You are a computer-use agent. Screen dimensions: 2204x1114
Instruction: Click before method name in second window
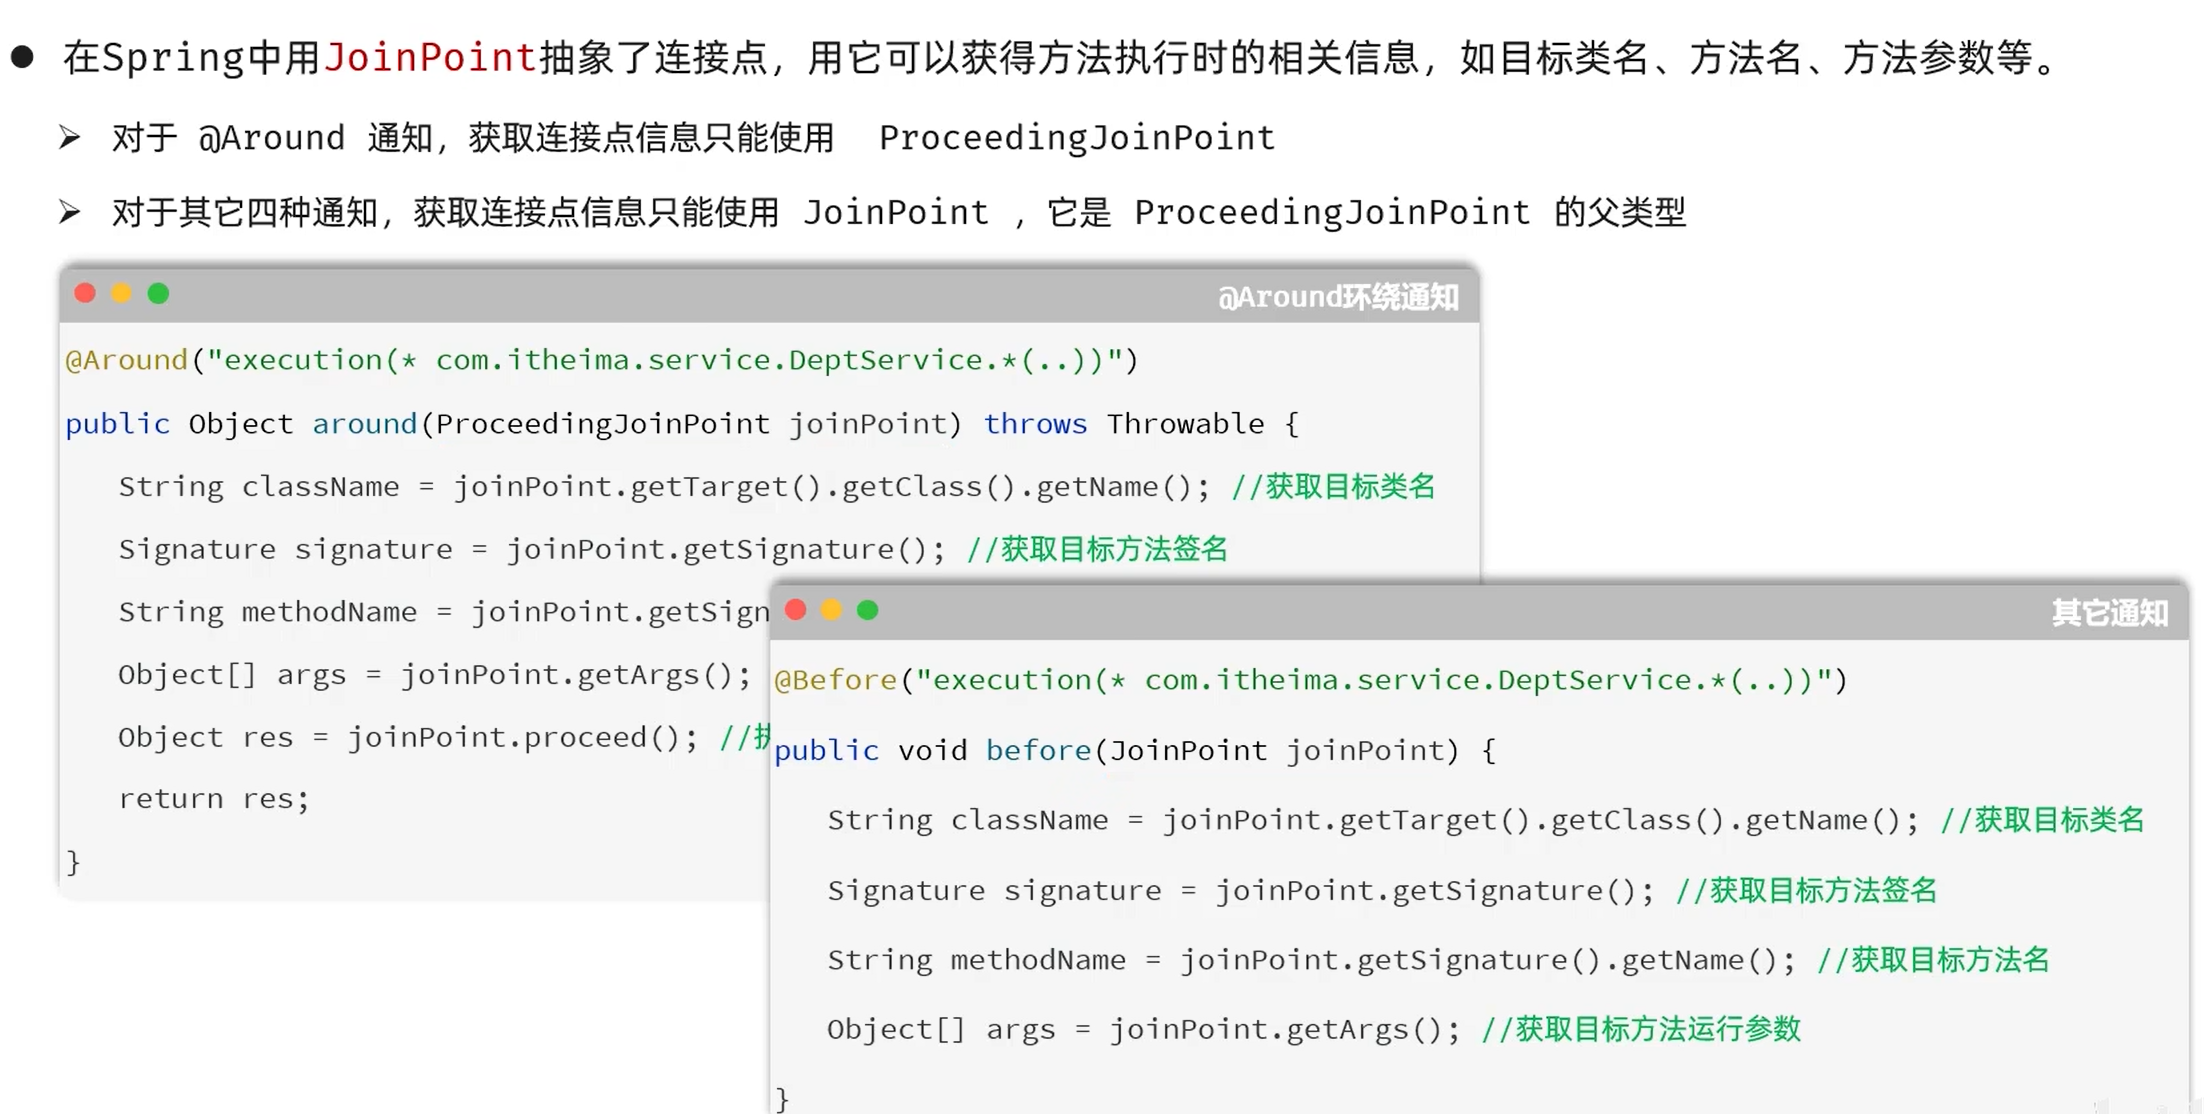[1037, 750]
